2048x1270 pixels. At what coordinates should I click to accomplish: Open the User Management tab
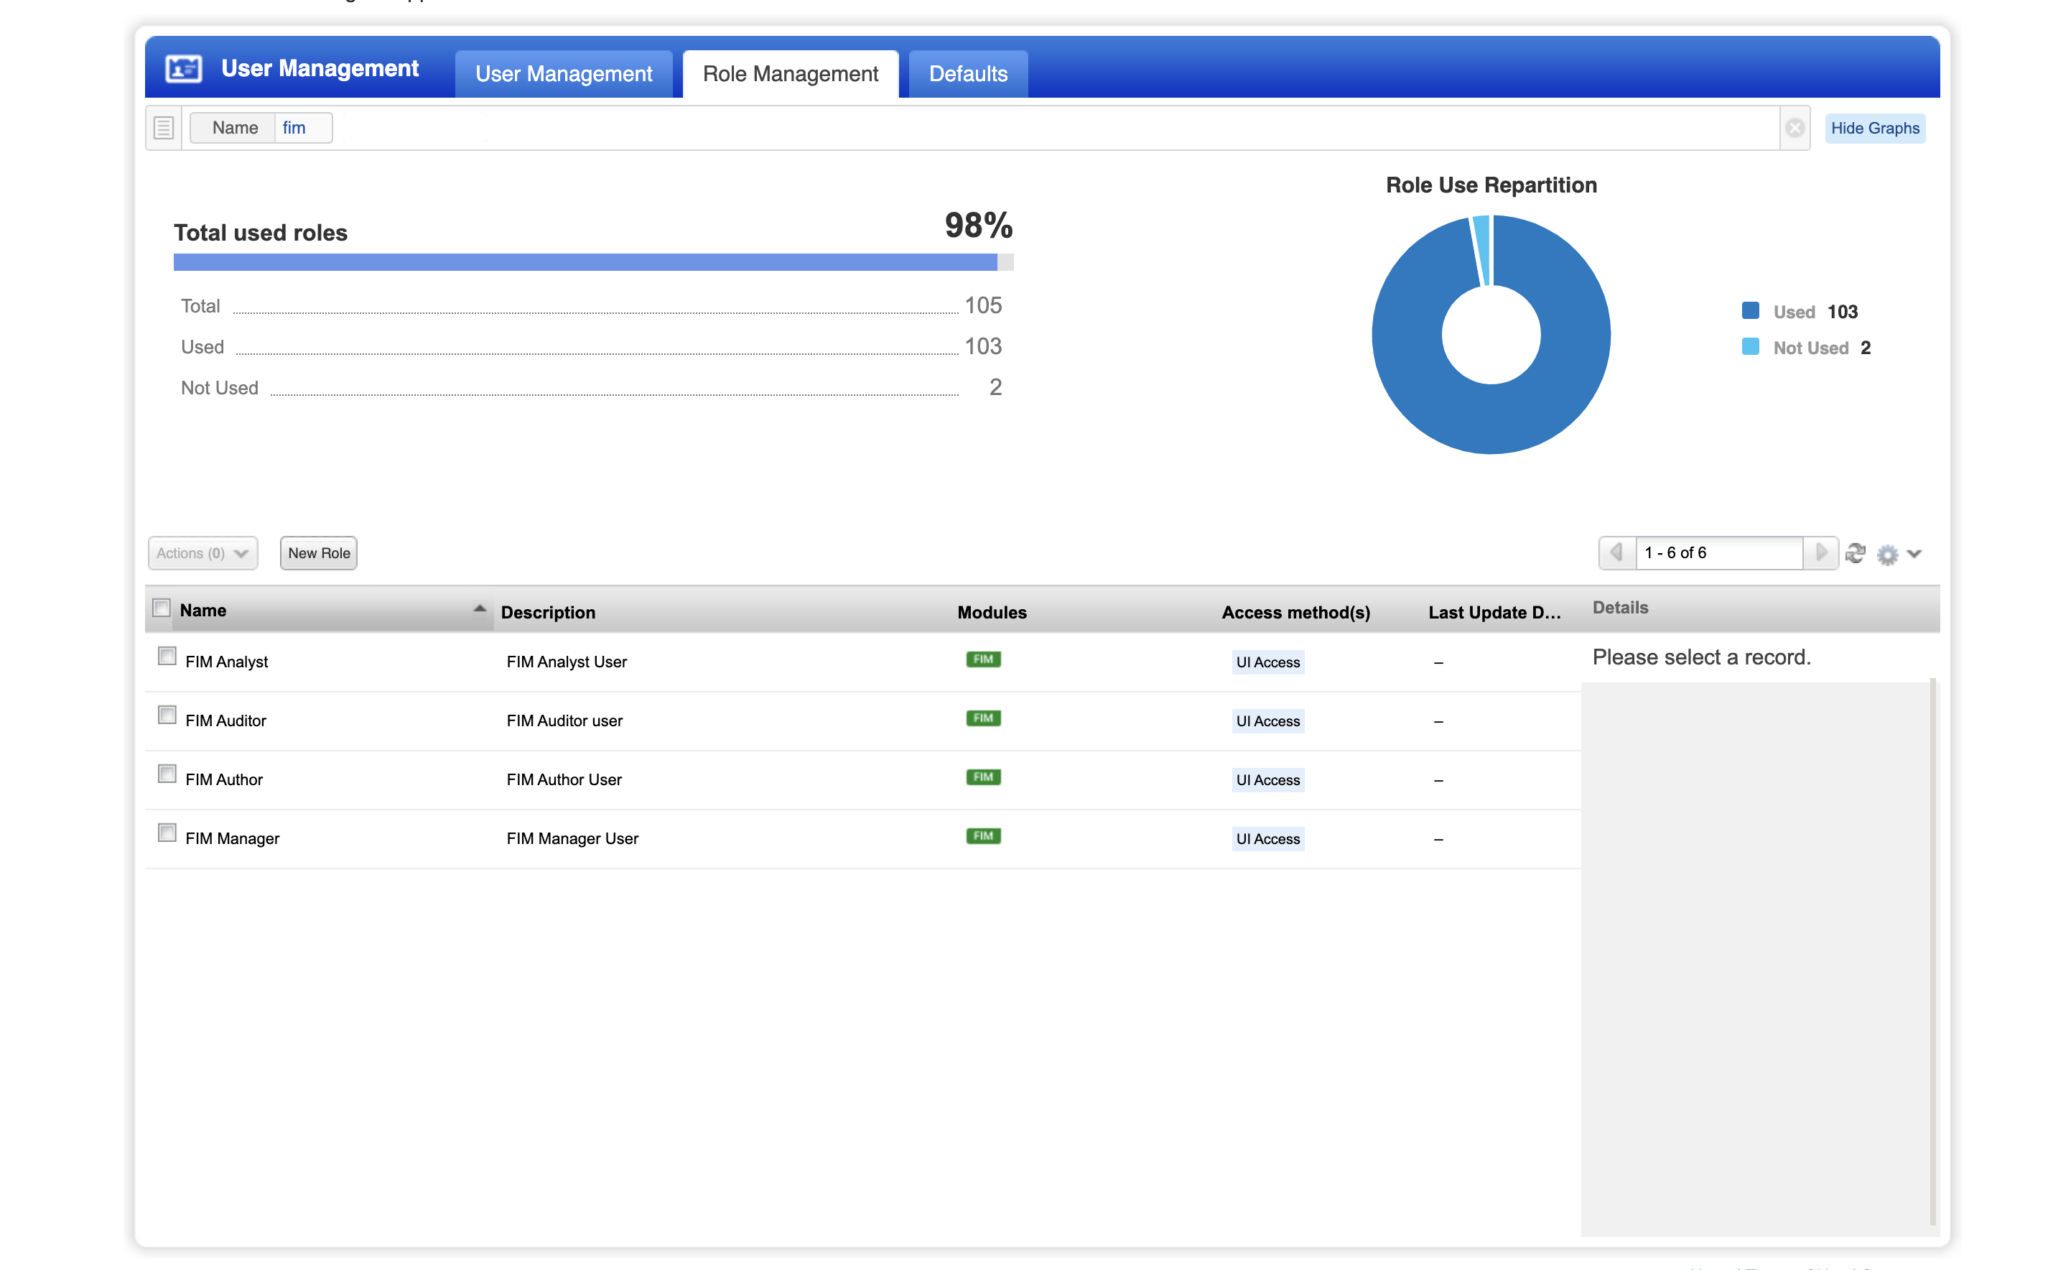[x=563, y=73]
